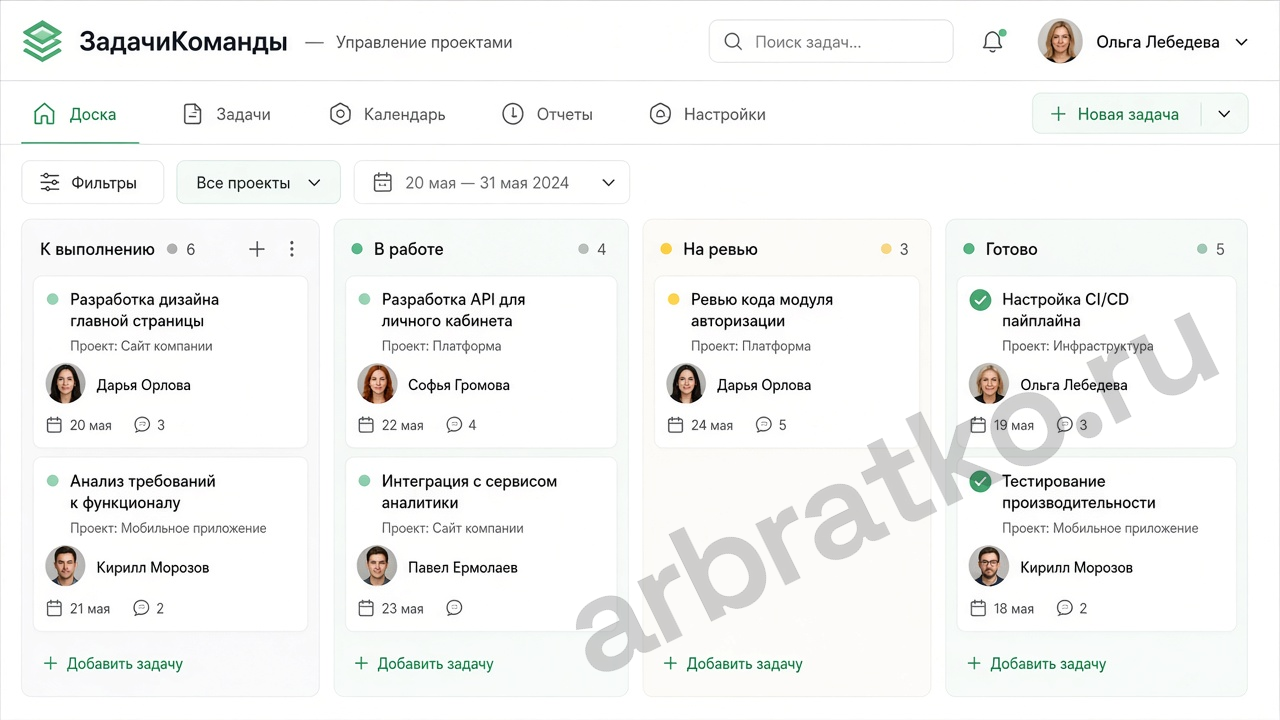This screenshot has height=720, width=1280.
Task: Click Добавить задачу in Готово column
Action: point(1037,663)
